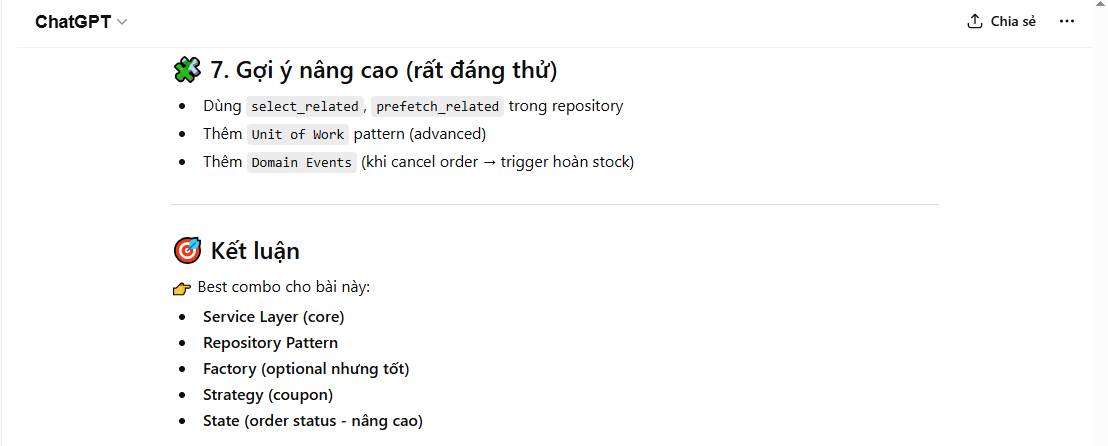1108x446 pixels.
Task: Click the puzzle piece emoji icon
Action: pyautogui.click(x=187, y=70)
